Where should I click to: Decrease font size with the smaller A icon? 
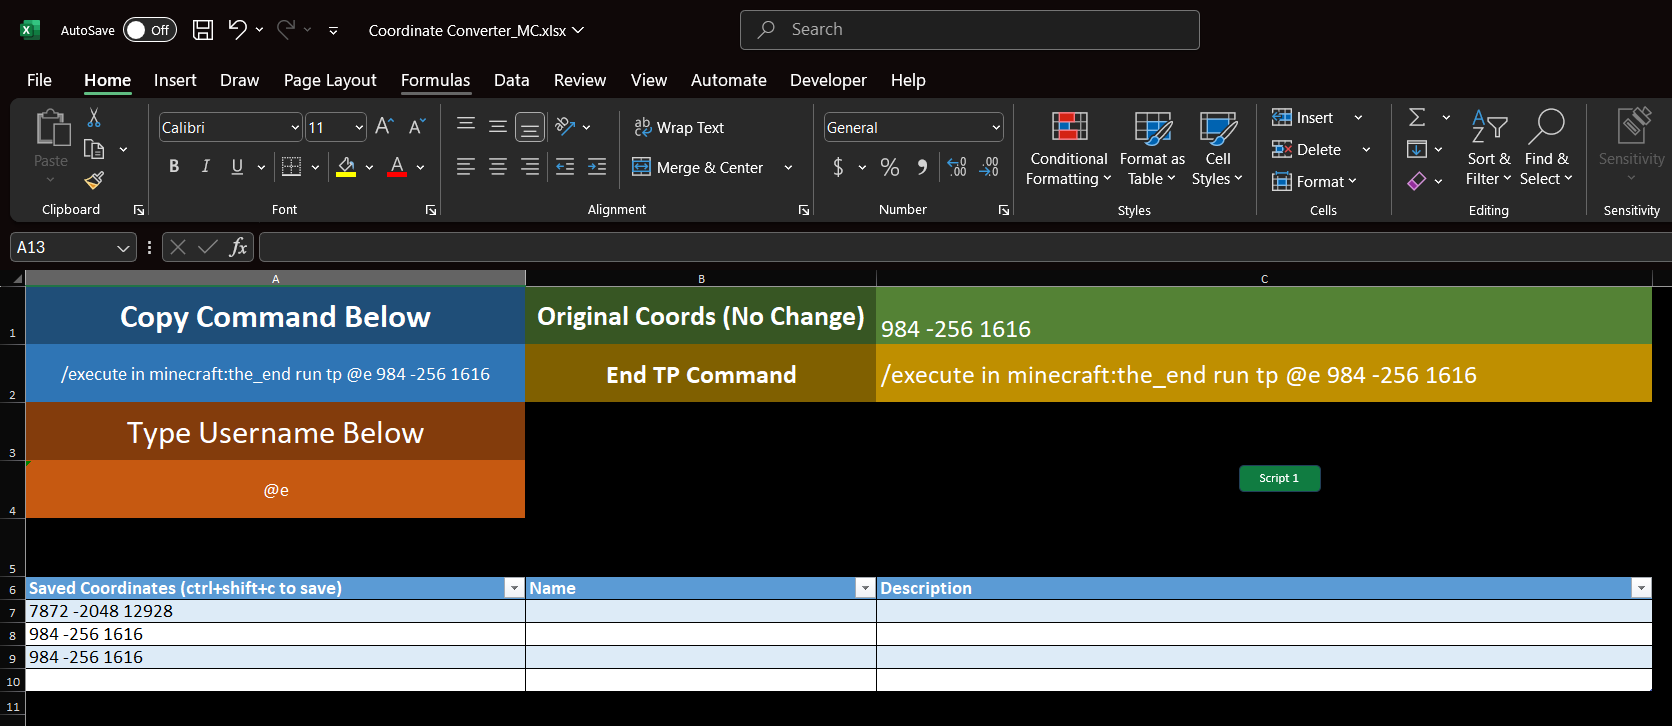417,127
